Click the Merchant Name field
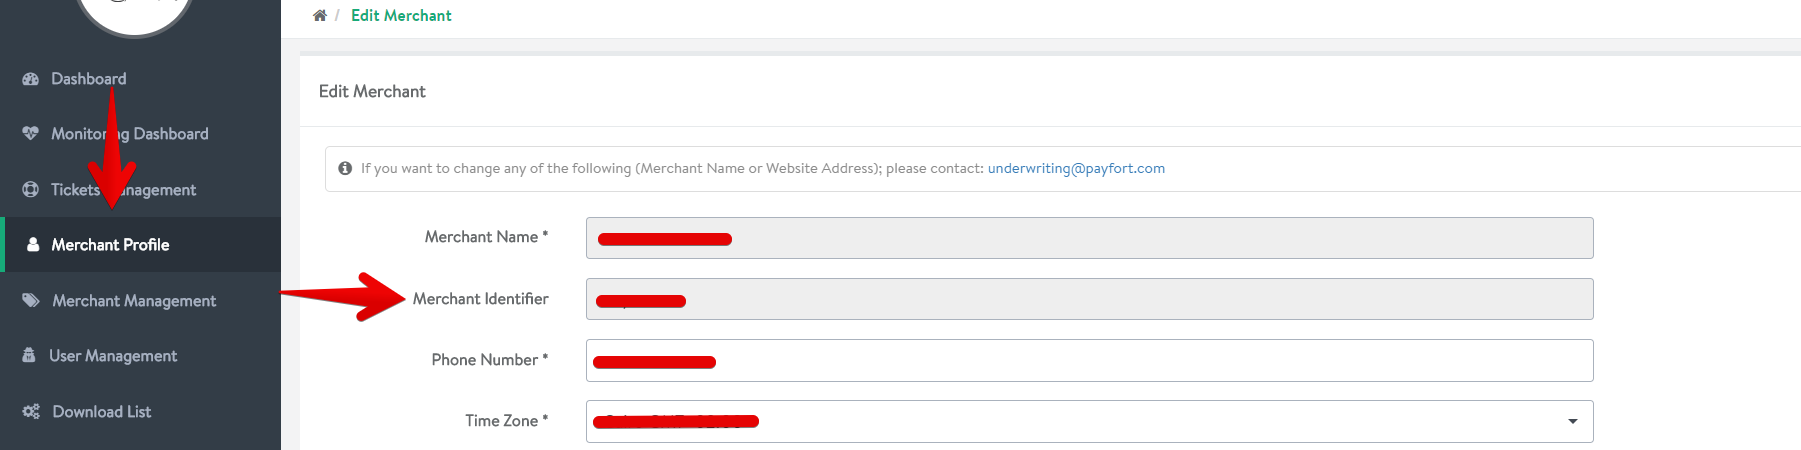1801x450 pixels. (x=1089, y=238)
